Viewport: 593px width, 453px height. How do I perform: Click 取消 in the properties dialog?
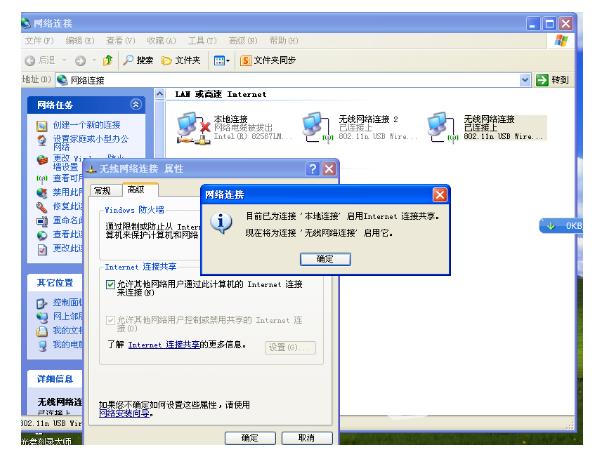pyautogui.click(x=307, y=438)
